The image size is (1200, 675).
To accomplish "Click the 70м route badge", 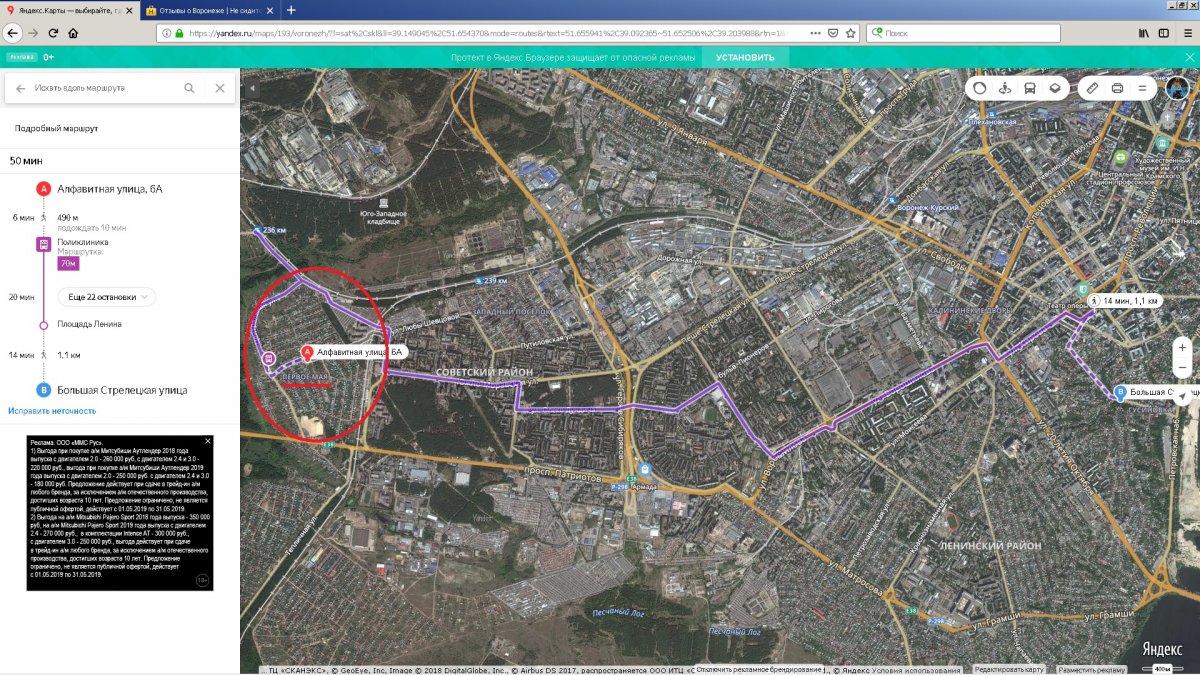I will [69, 264].
